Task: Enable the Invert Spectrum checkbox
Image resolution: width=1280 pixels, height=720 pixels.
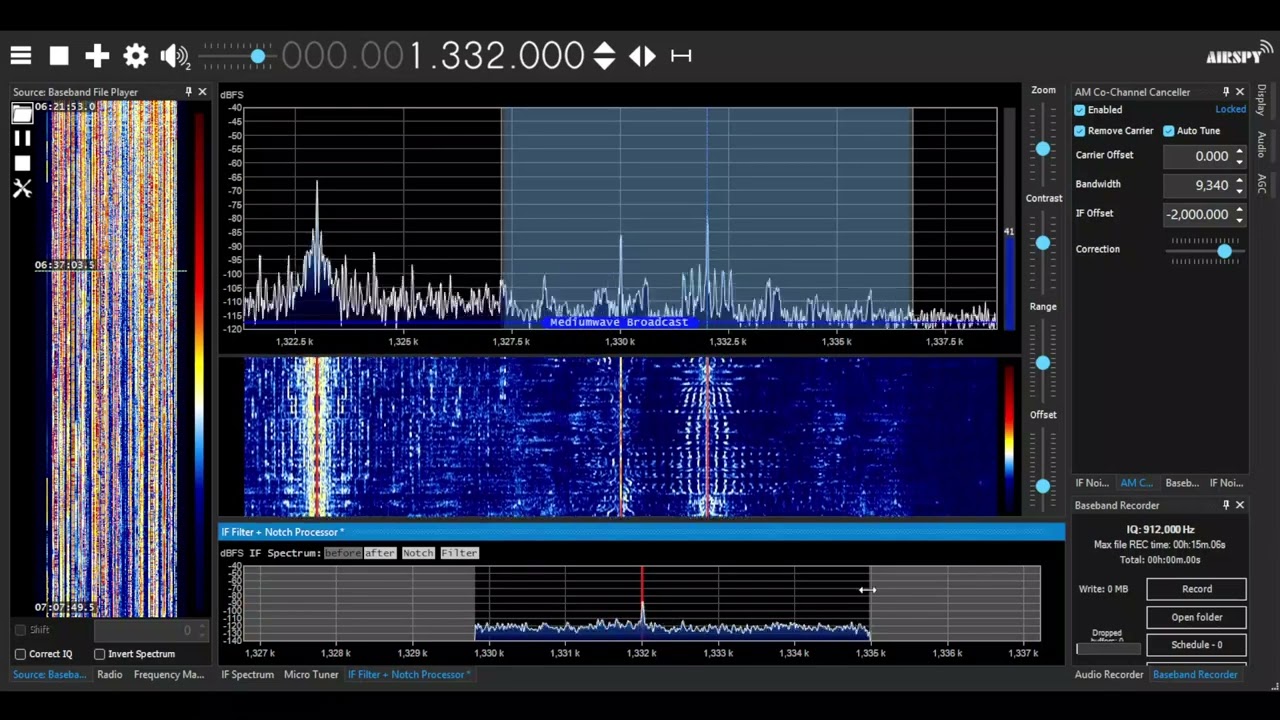Action: [99, 654]
